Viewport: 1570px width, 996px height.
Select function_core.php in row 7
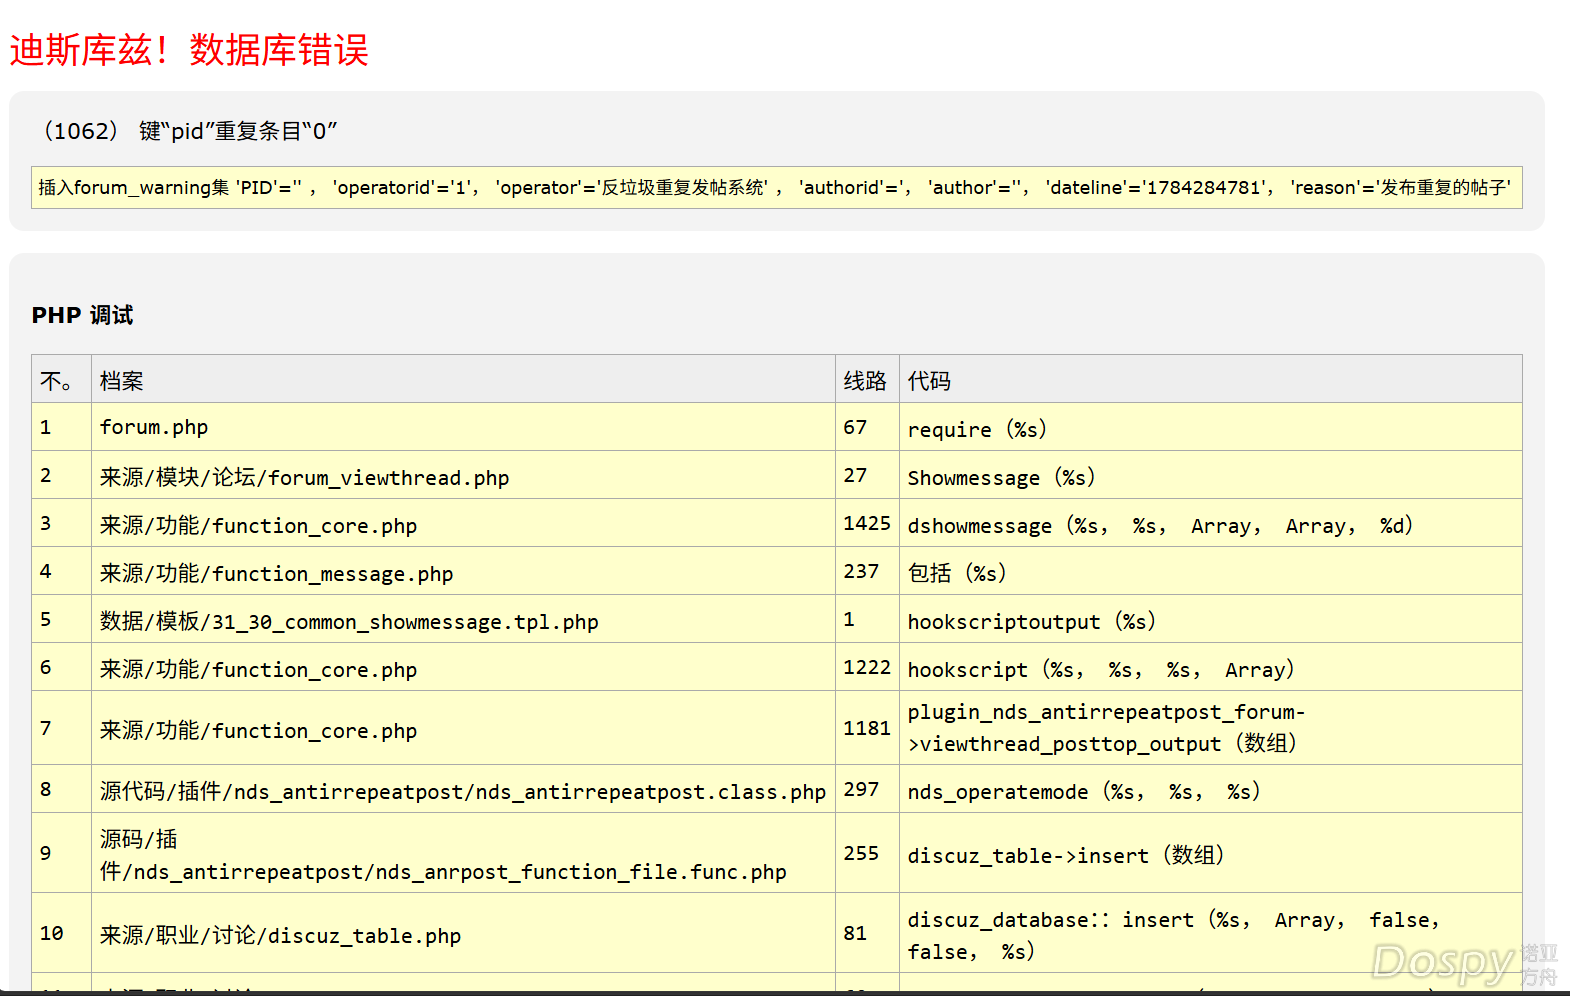tap(463, 728)
